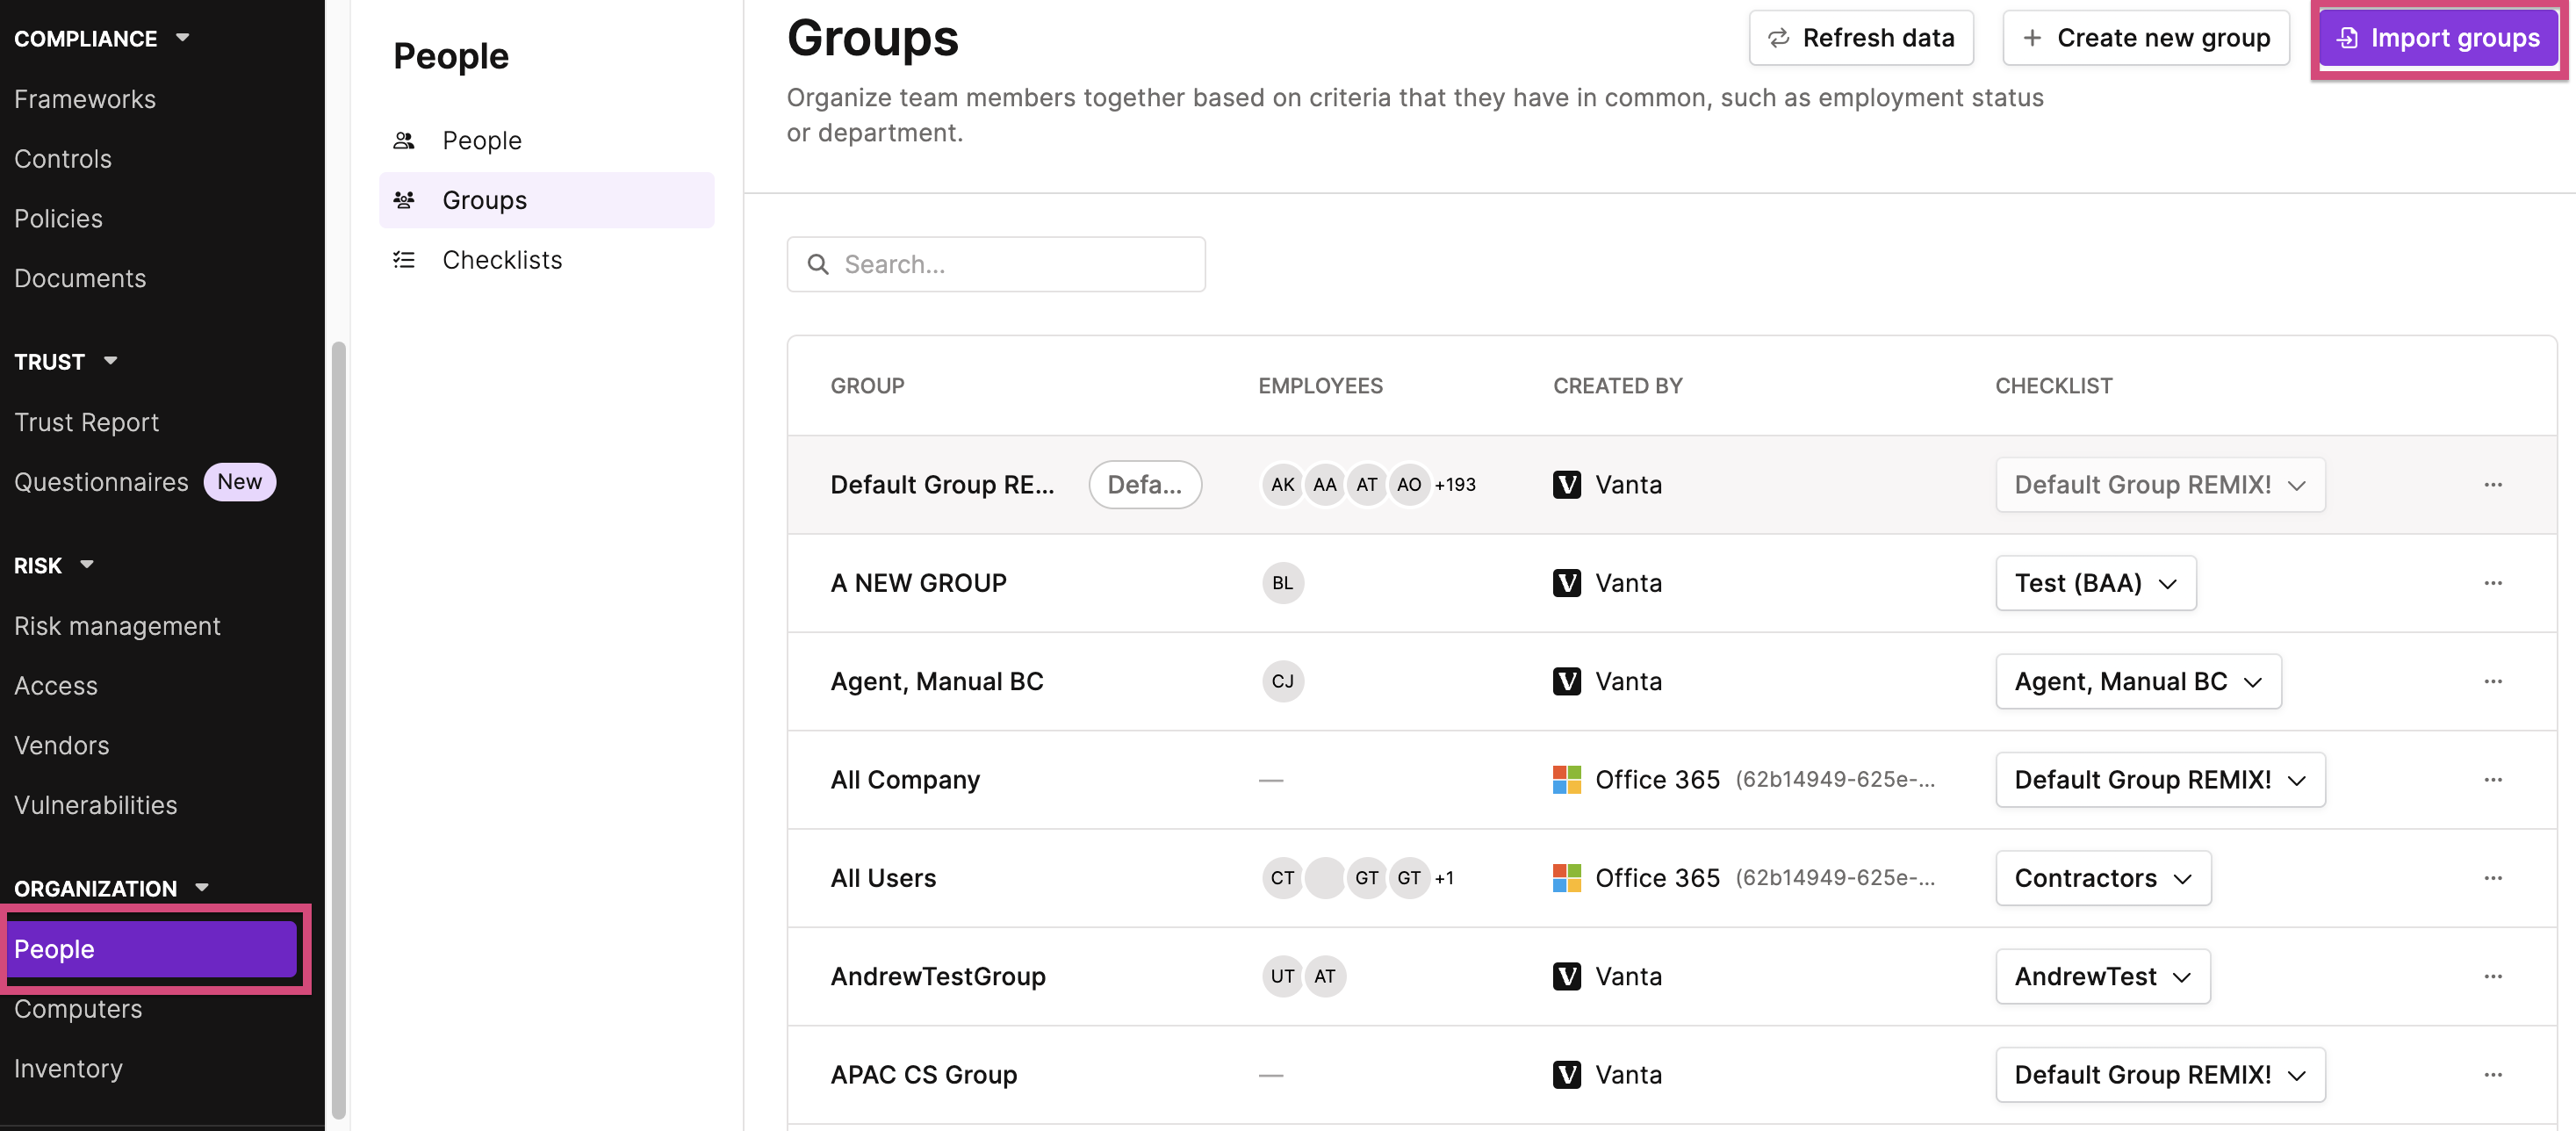Open Policies in the sidebar
Viewport: 2576px width, 1131px height.
click(x=58, y=218)
